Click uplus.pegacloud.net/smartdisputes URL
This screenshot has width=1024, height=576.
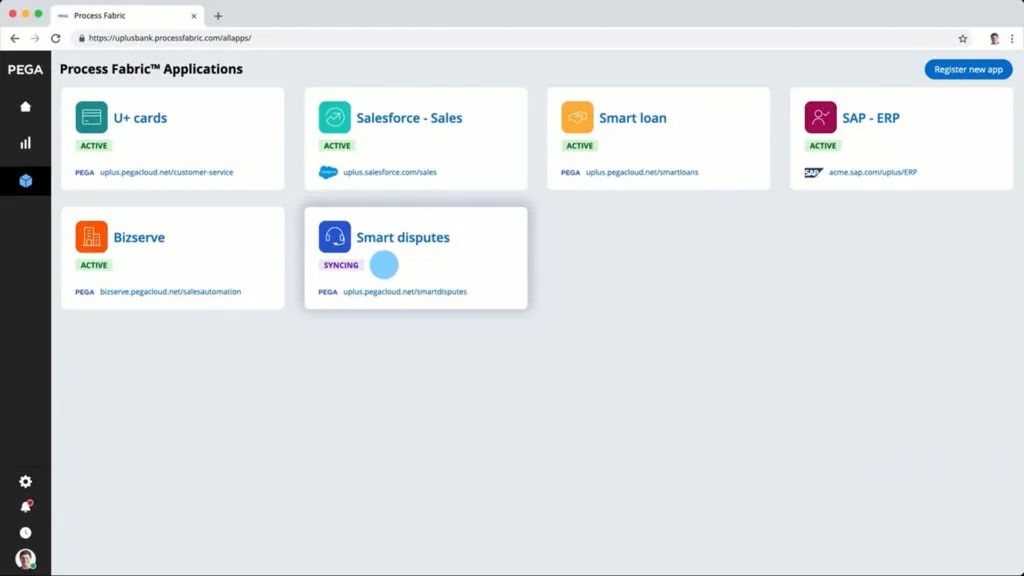click(x=405, y=292)
